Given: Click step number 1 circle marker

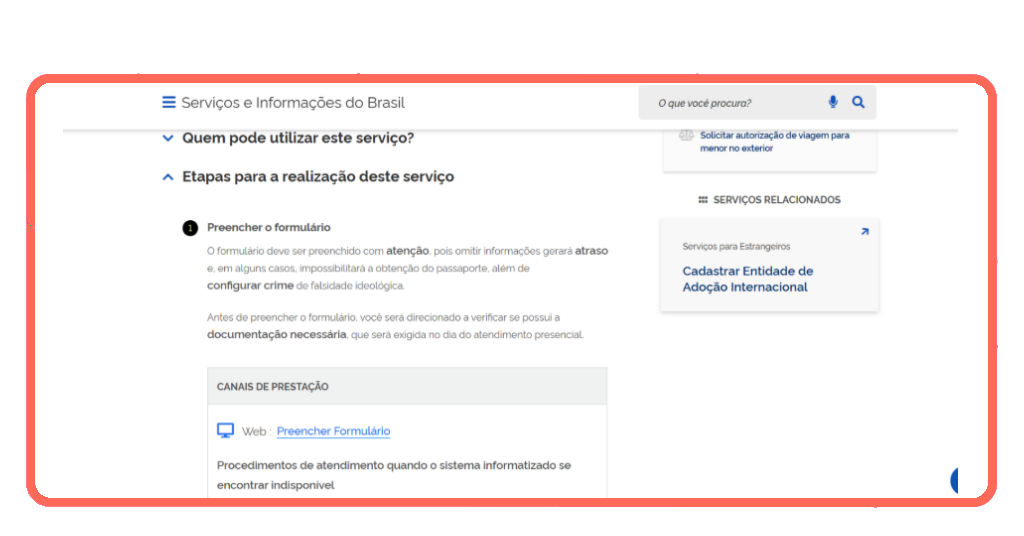Looking at the screenshot, I should tap(190, 228).
